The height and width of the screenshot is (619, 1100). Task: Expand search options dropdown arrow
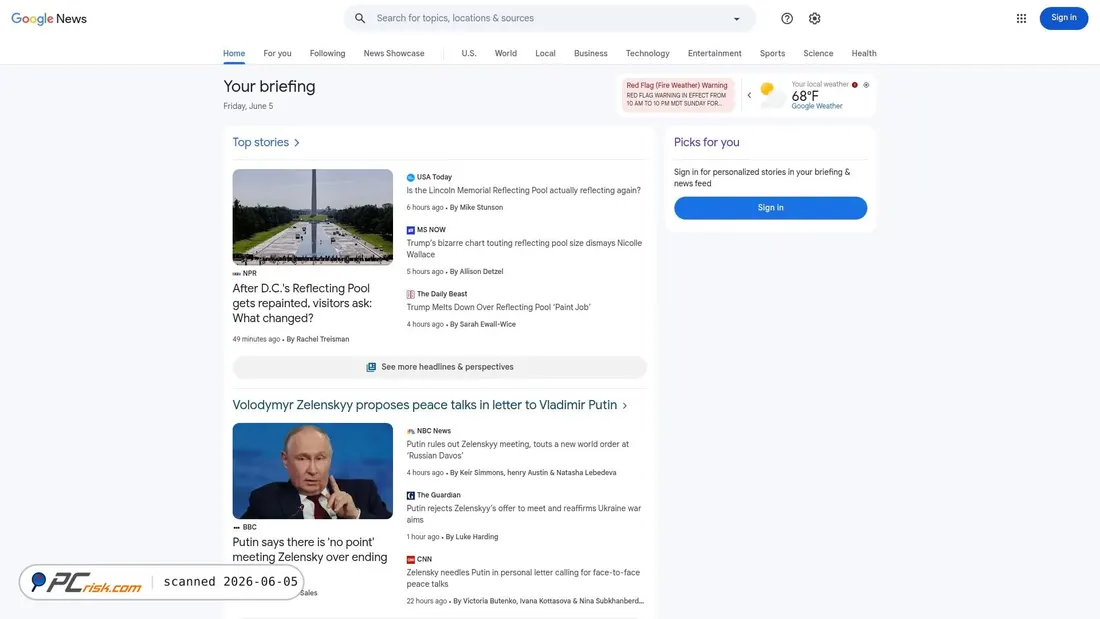coord(737,19)
